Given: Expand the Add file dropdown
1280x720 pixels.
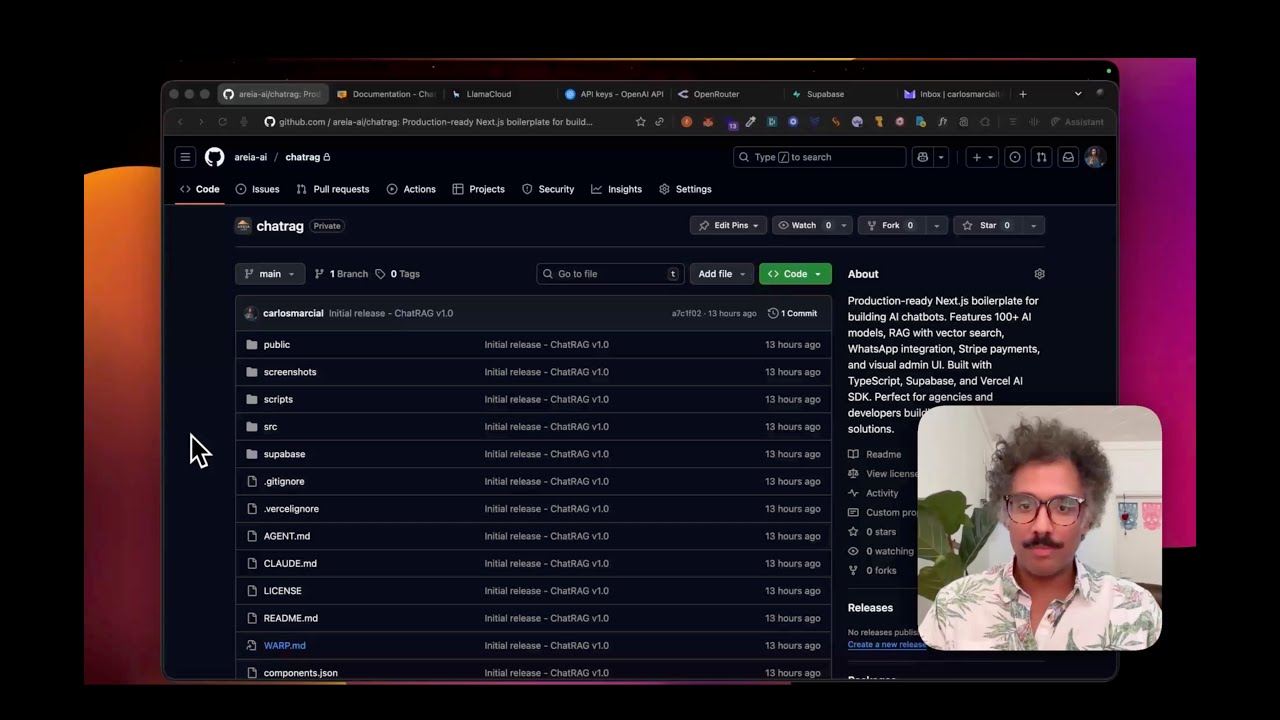Looking at the screenshot, I should tap(721, 274).
